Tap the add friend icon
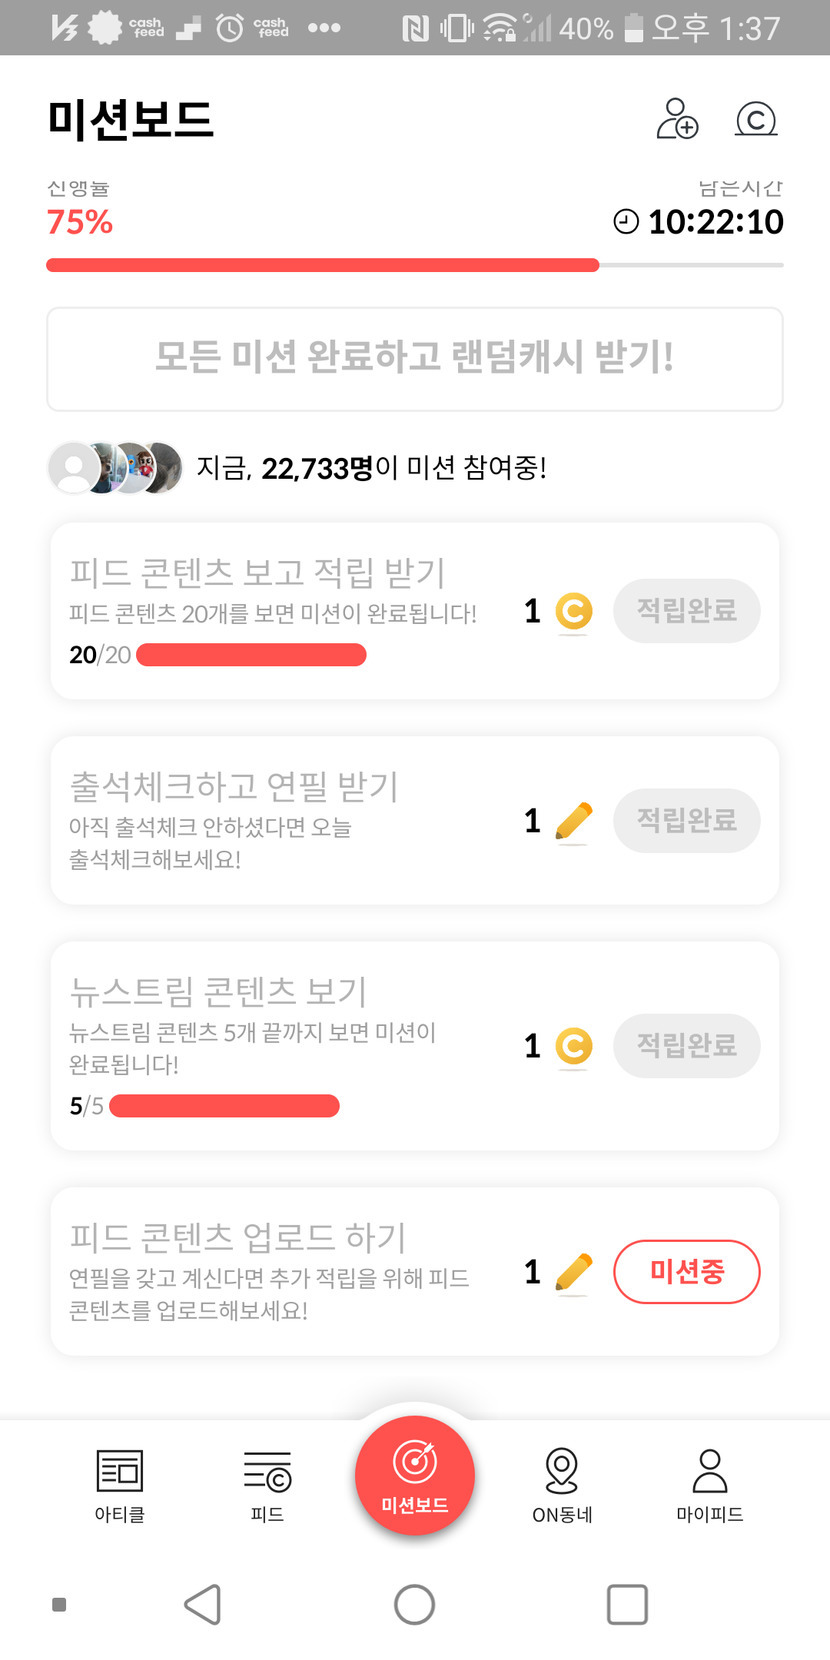The width and height of the screenshot is (830, 1660). tap(676, 119)
